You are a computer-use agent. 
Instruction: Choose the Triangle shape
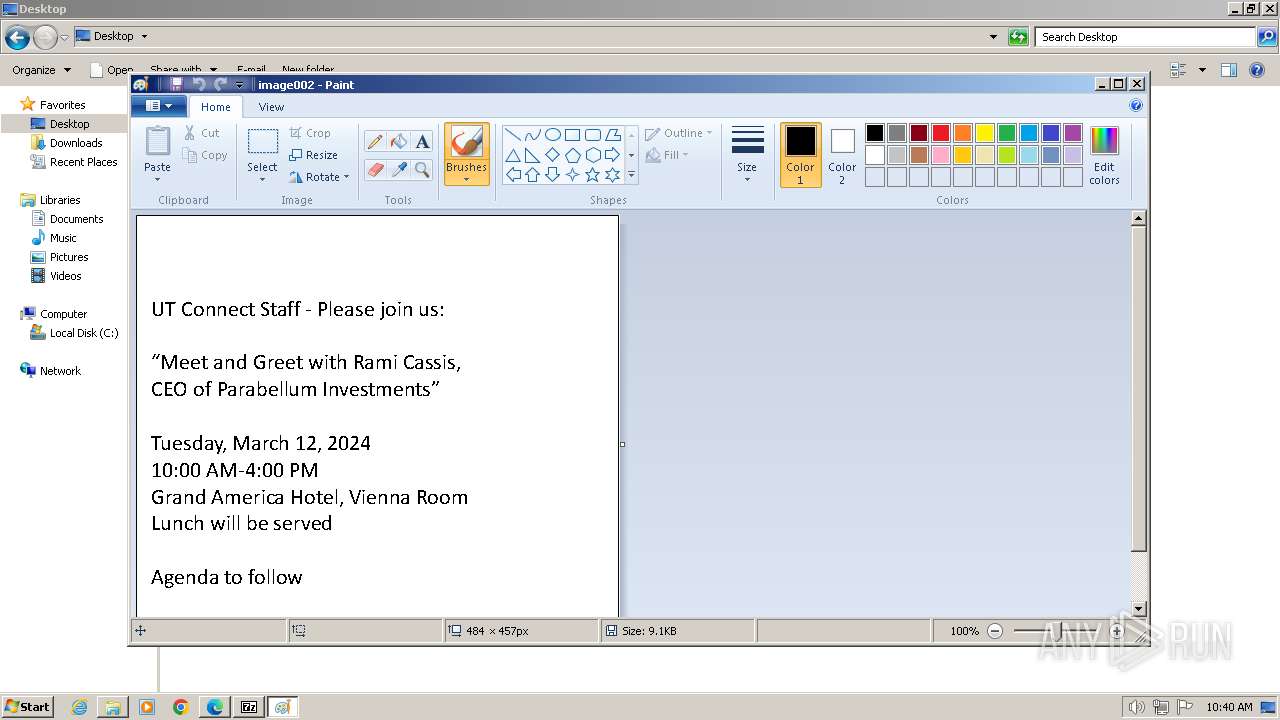pos(512,155)
